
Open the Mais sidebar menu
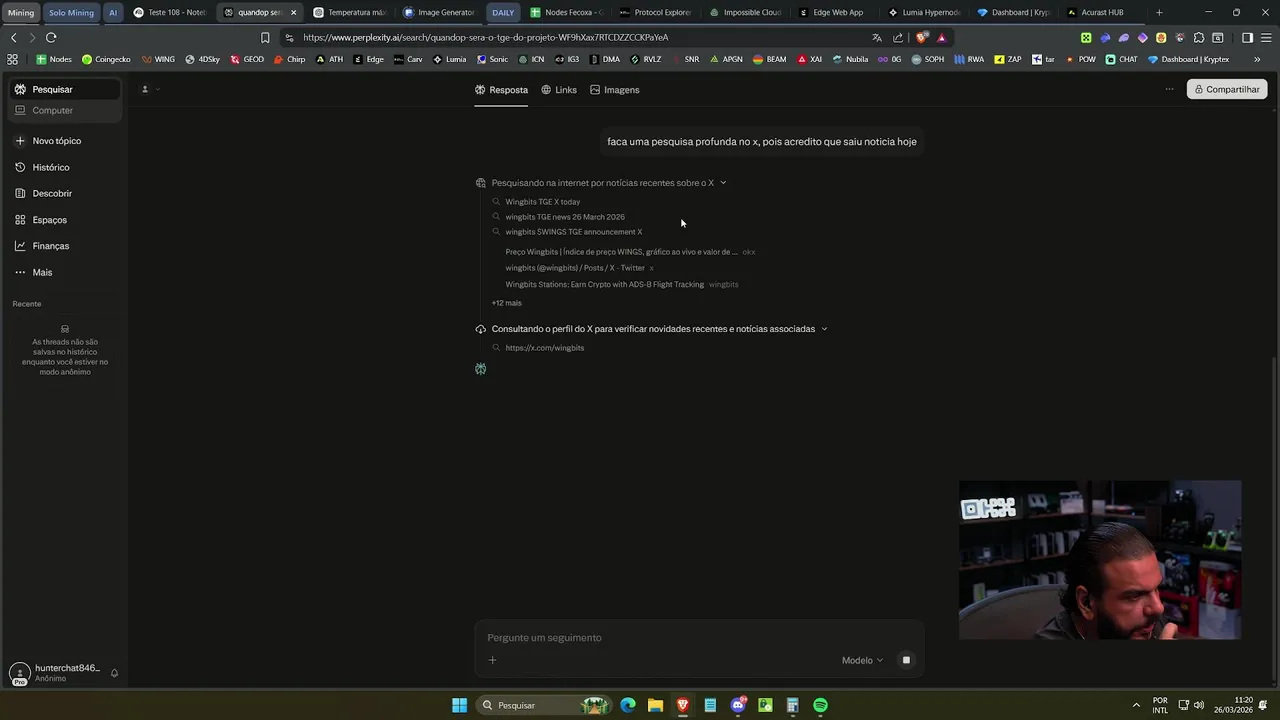(33, 272)
